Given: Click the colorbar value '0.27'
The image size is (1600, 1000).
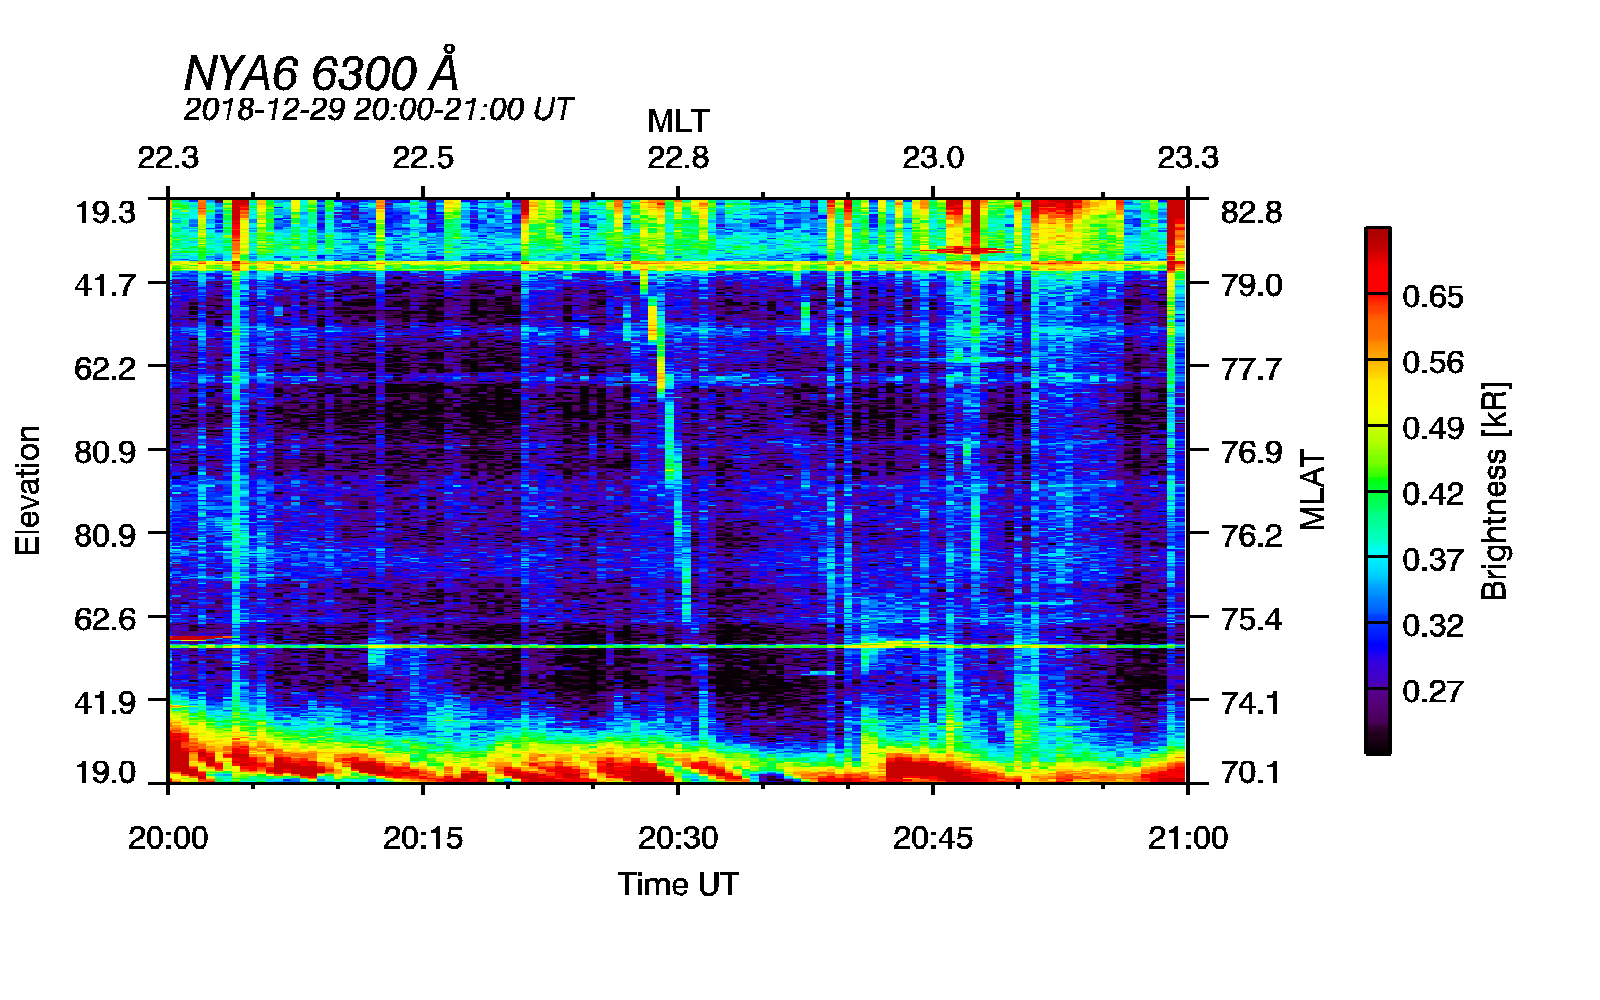Looking at the screenshot, I should [1433, 691].
